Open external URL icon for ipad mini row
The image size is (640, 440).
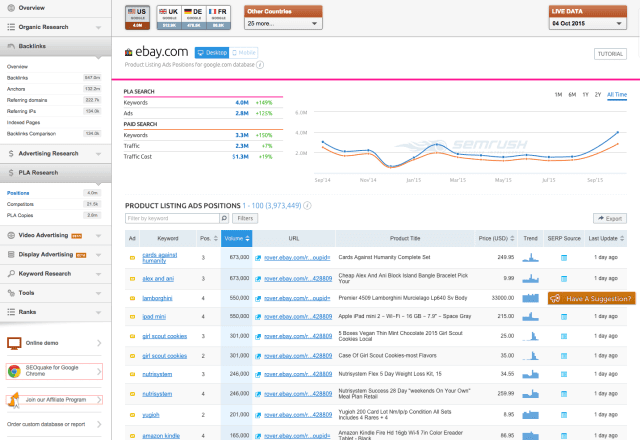[258, 317]
